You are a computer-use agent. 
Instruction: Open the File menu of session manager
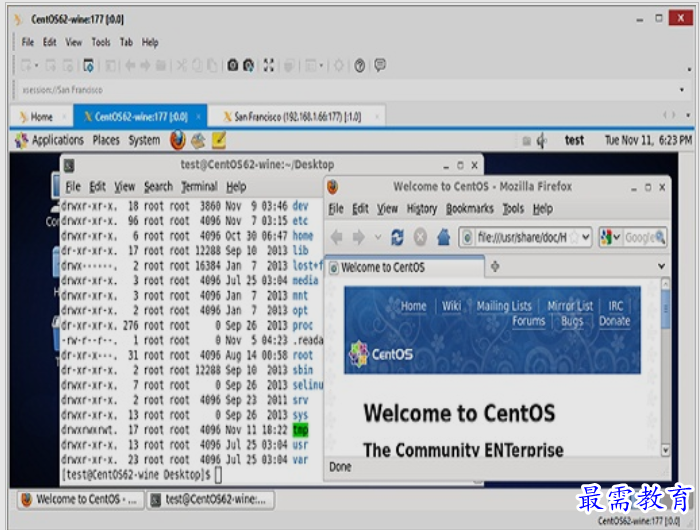(x=28, y=42)
